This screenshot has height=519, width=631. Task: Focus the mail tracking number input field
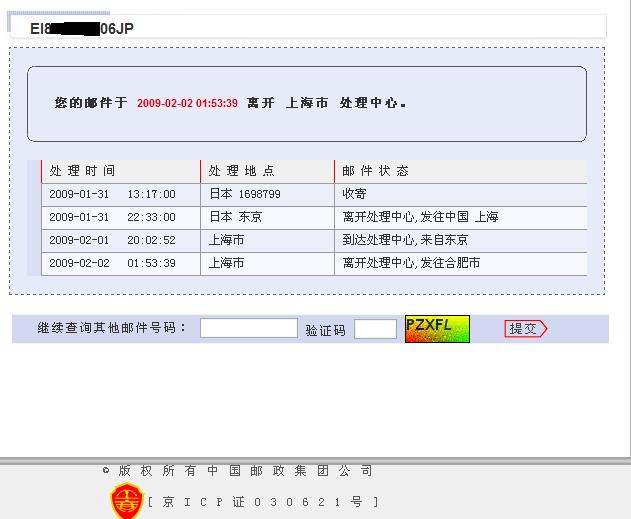pos(248,328)
